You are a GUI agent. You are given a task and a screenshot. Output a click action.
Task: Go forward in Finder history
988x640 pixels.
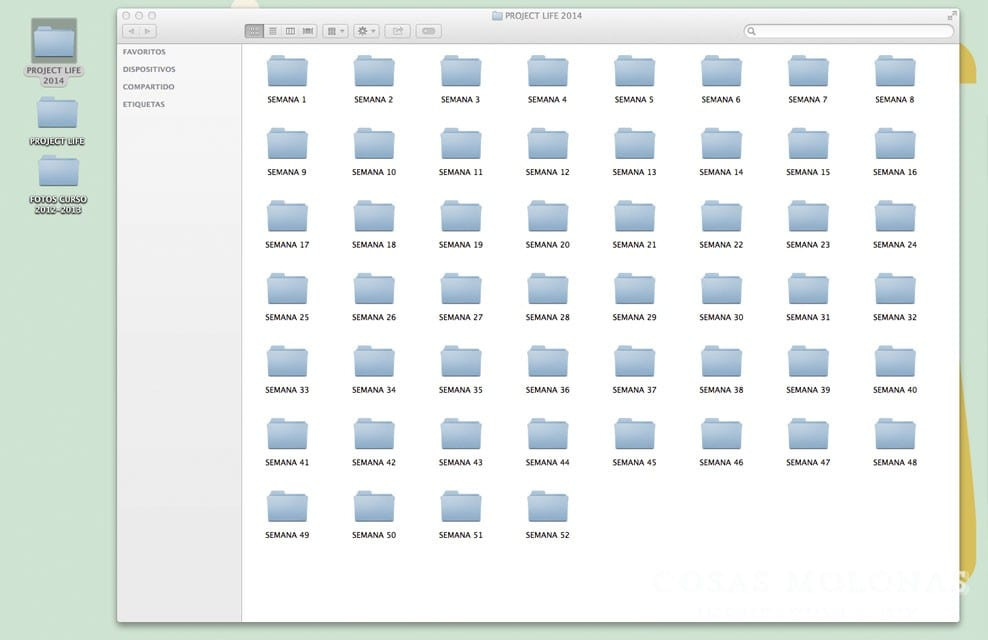(148, 31)
